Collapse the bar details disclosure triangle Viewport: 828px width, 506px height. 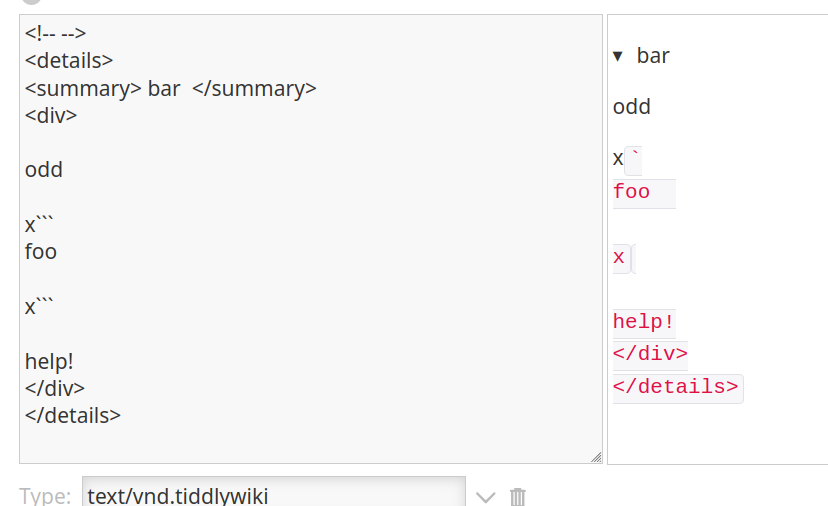[x=618, y=57]
